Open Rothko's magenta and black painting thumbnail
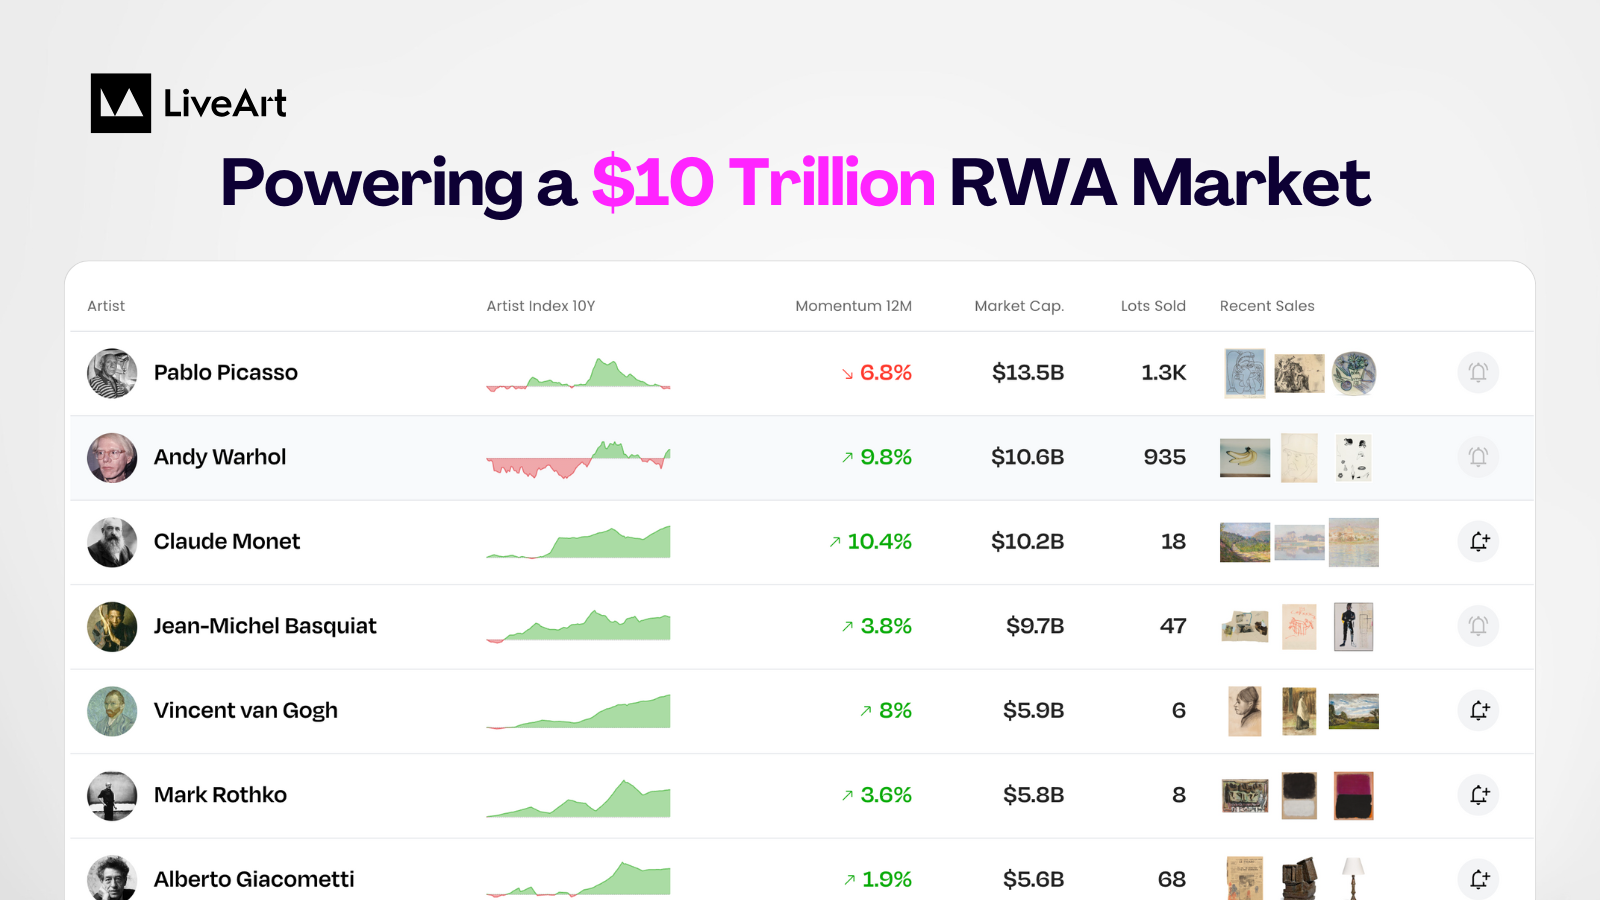The width and height of the screenshot is (1600, 900). pyautogui.click(x=1354, y=795)
